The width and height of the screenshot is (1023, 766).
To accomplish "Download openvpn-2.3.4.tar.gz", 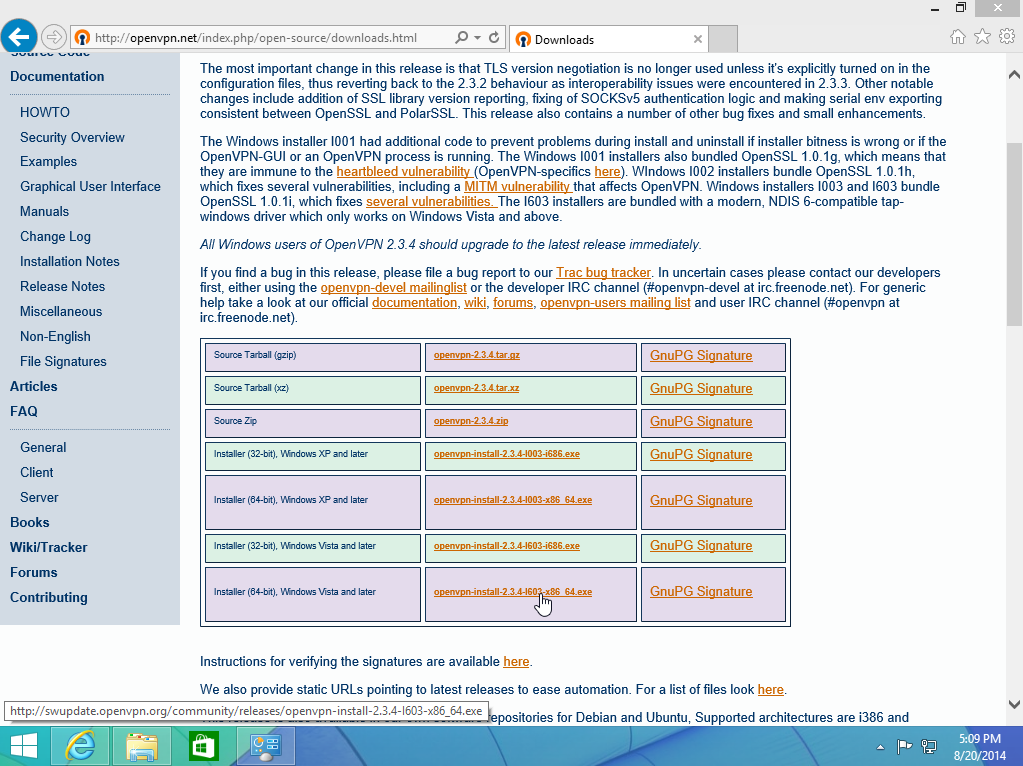I will coord(476,355).
